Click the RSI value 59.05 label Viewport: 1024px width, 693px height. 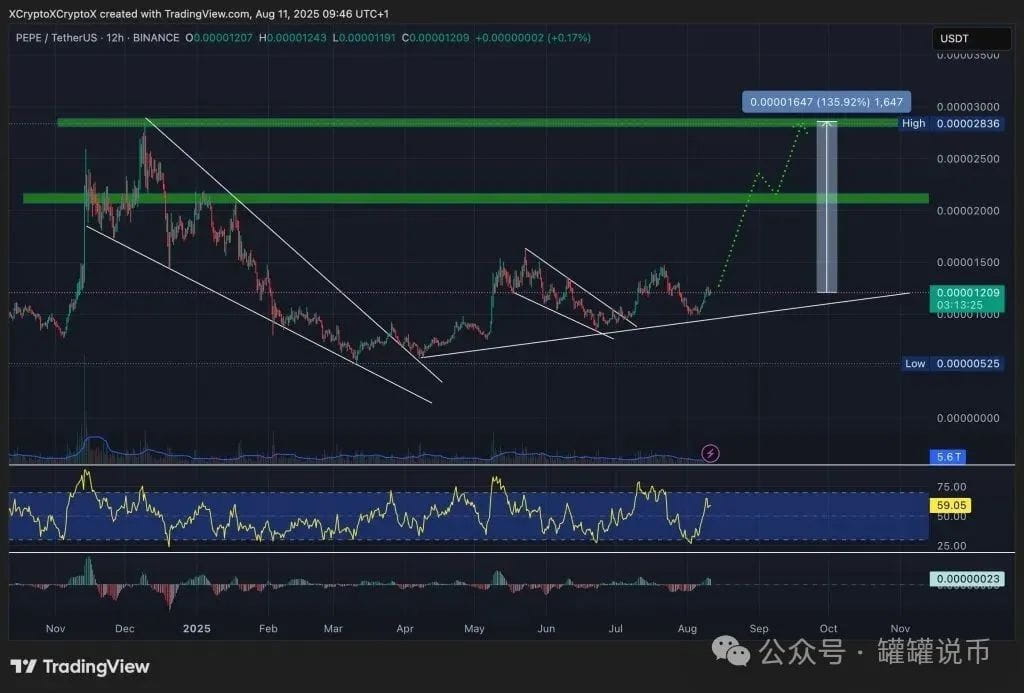pyautogui.click(x=950, y=505)
